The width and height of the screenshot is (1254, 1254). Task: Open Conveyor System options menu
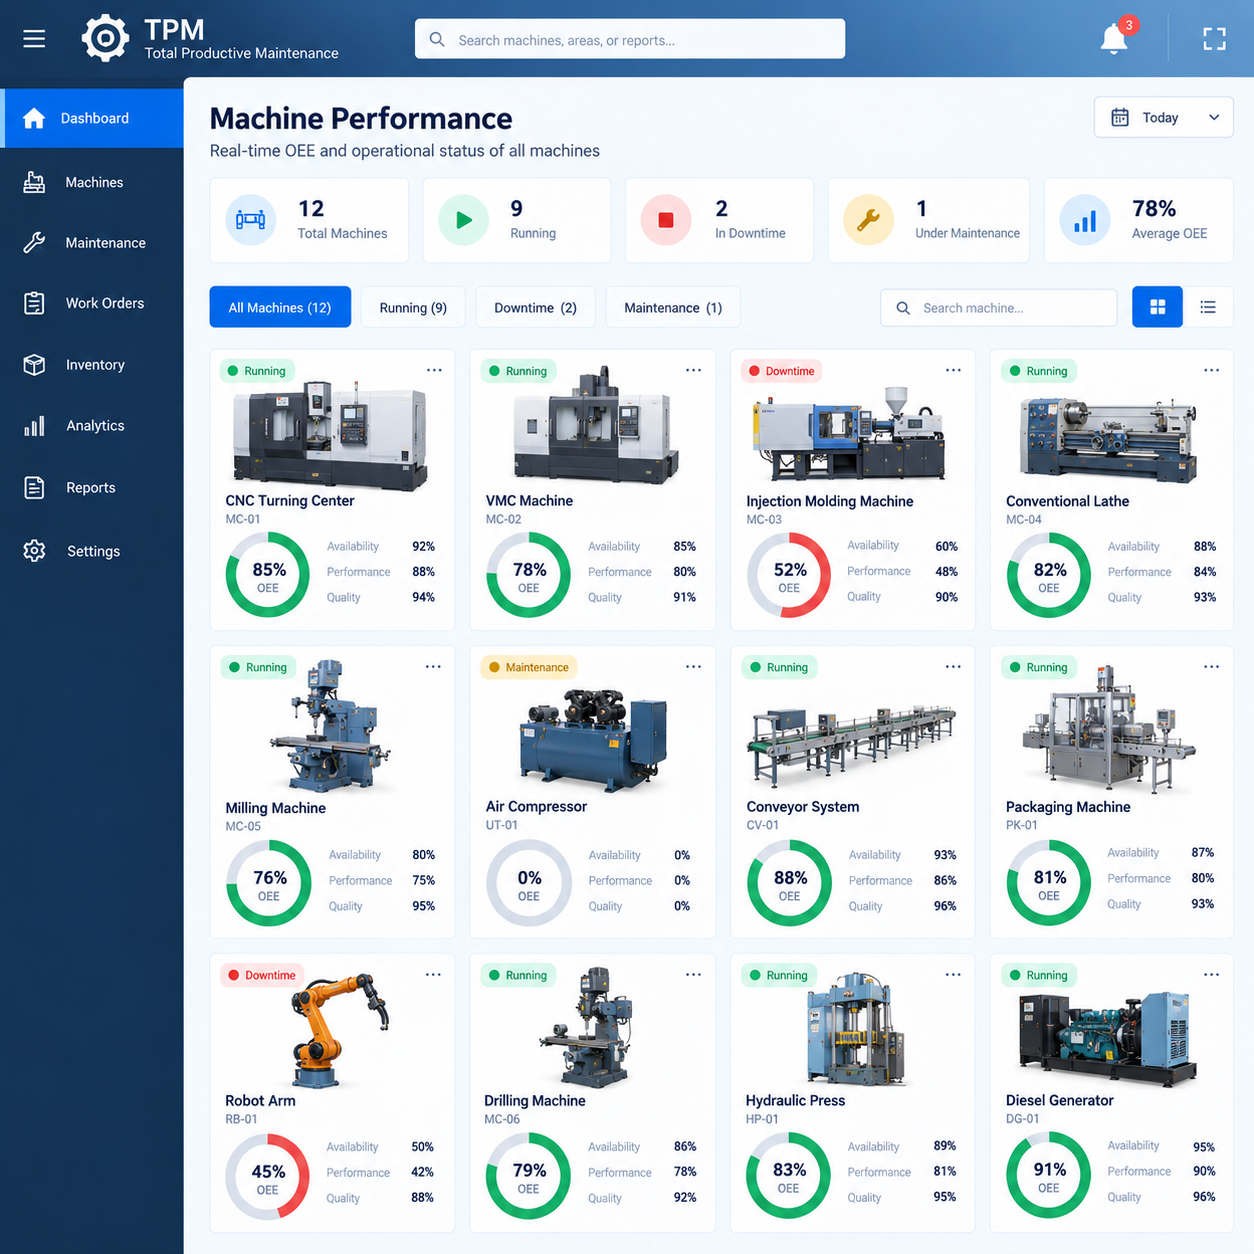953,667
